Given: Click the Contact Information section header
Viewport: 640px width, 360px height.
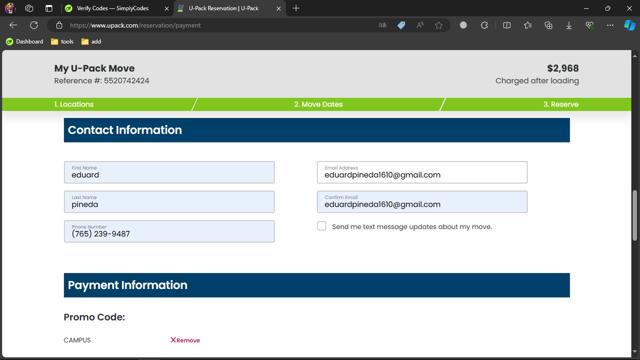Looking at the screenshot, I should coord(317,130).
